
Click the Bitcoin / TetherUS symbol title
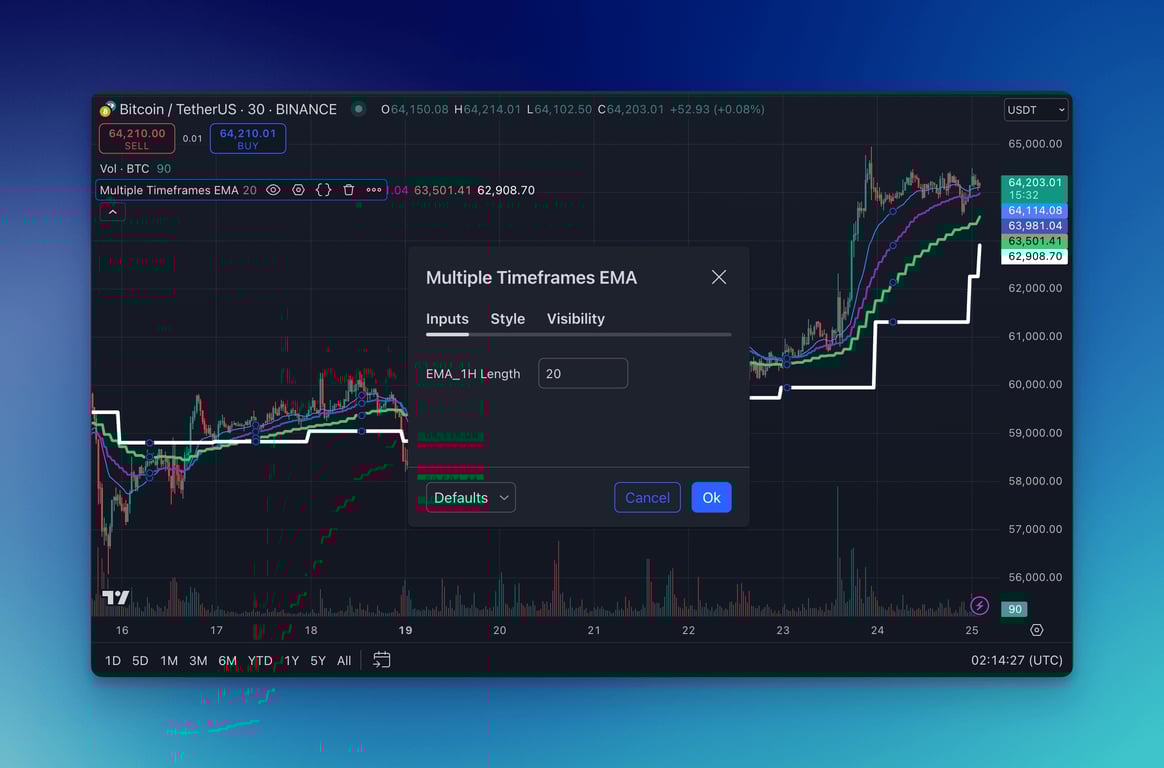pyautogui.click(x=229, y=109)
